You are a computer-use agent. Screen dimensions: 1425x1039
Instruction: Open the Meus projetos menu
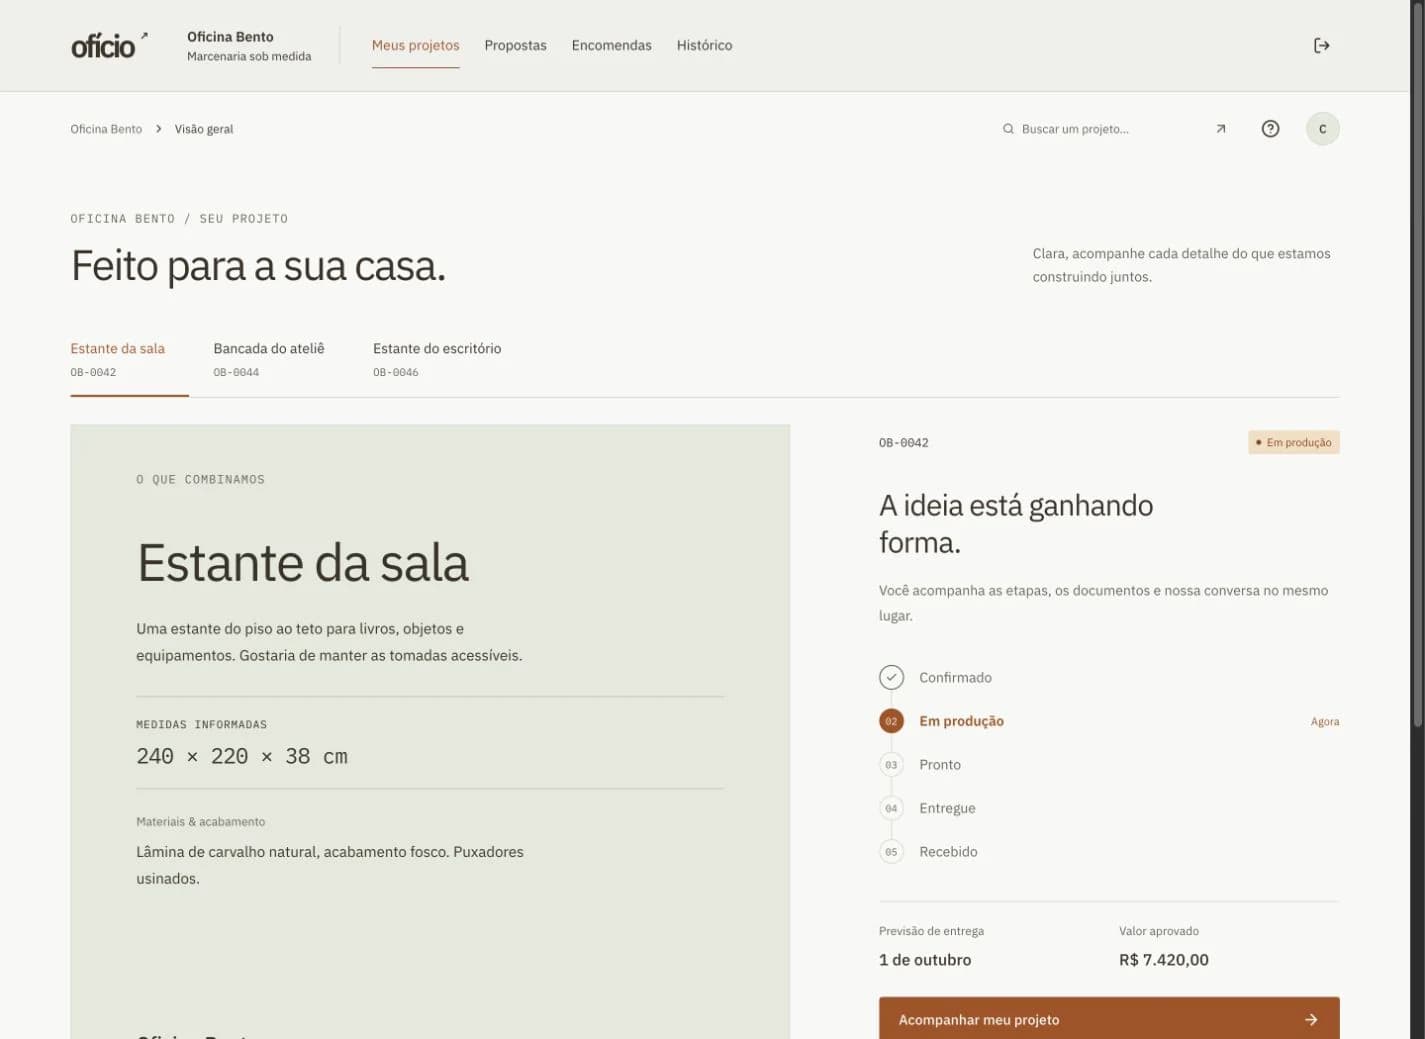416,45
